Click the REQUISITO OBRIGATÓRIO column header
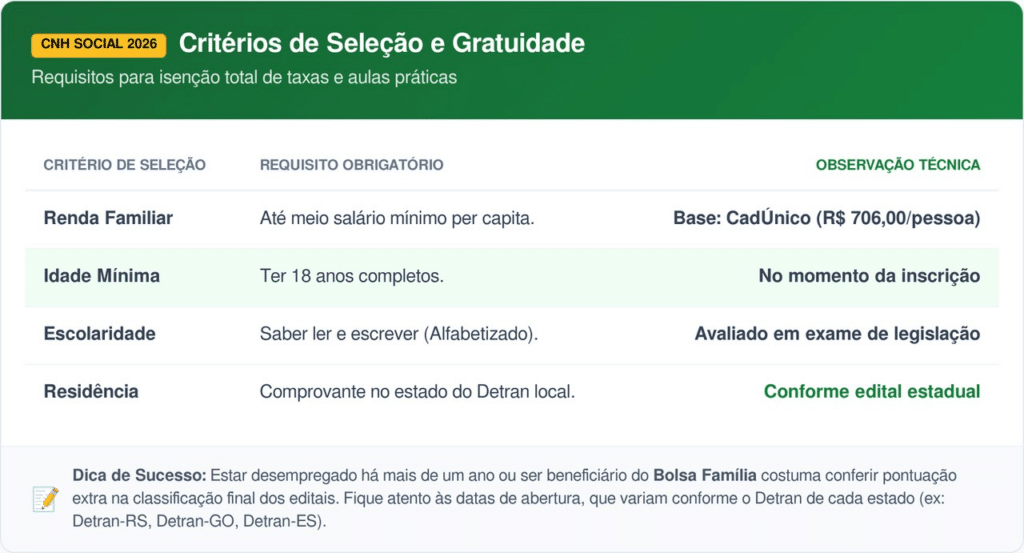The height and width of the screenshot is (553, 1024). [x=351, y=165]
